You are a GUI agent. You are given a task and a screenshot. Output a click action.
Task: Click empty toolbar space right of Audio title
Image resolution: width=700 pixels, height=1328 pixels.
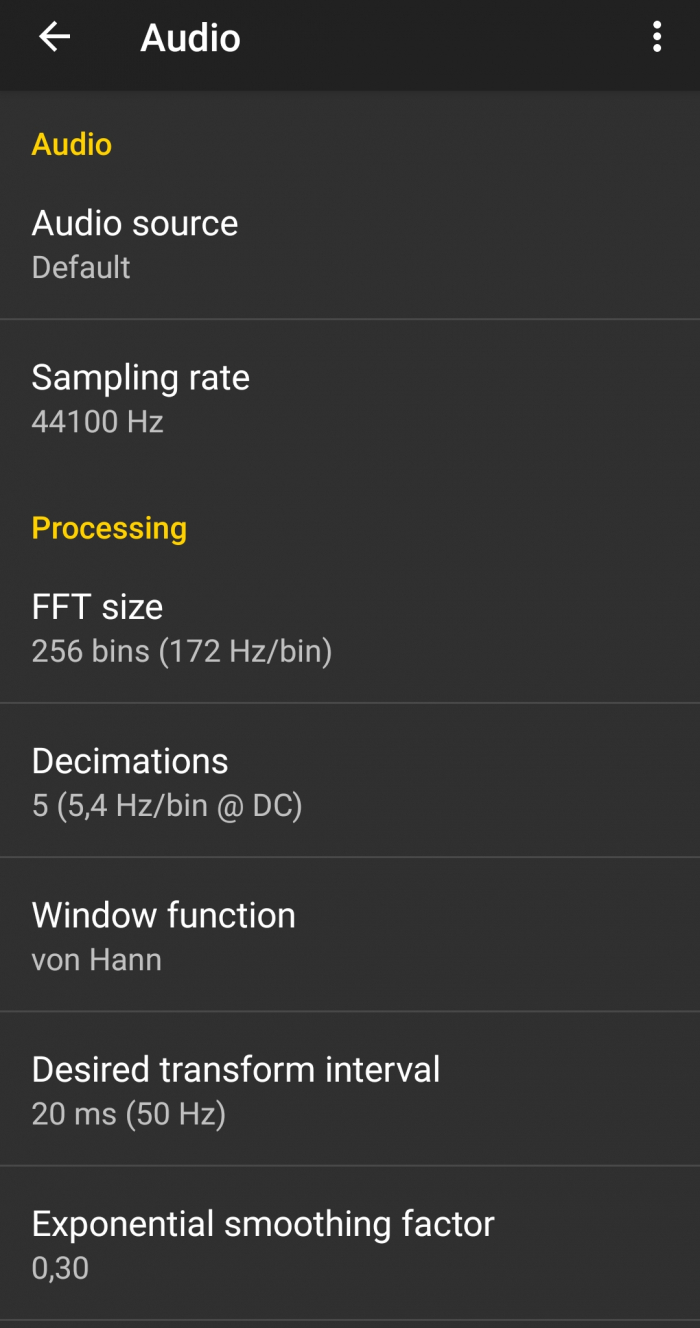pos(440,38)
